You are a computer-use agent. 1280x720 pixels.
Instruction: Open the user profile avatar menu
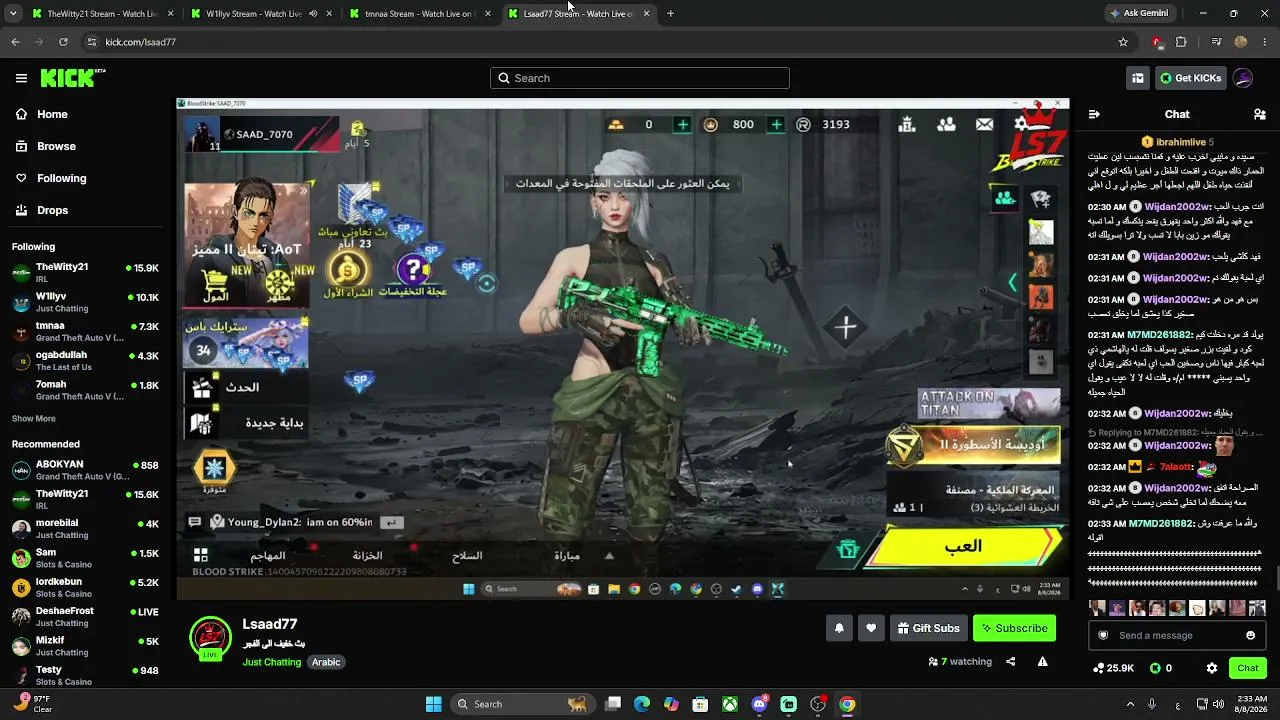(x=1243, y=78)
